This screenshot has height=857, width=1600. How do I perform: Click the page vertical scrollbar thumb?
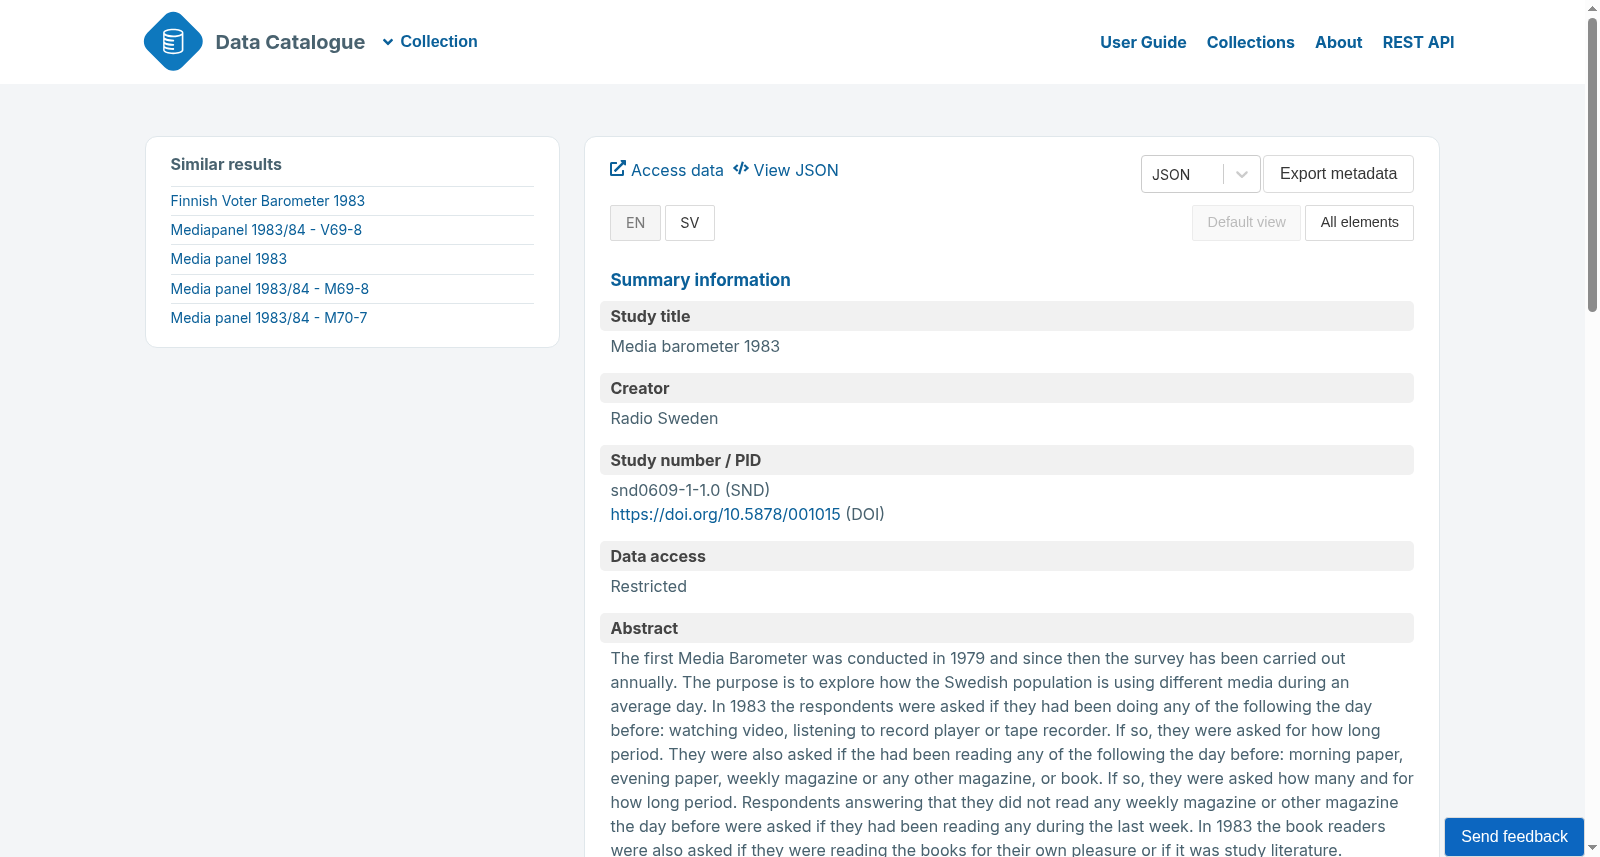pos(1592,165)
